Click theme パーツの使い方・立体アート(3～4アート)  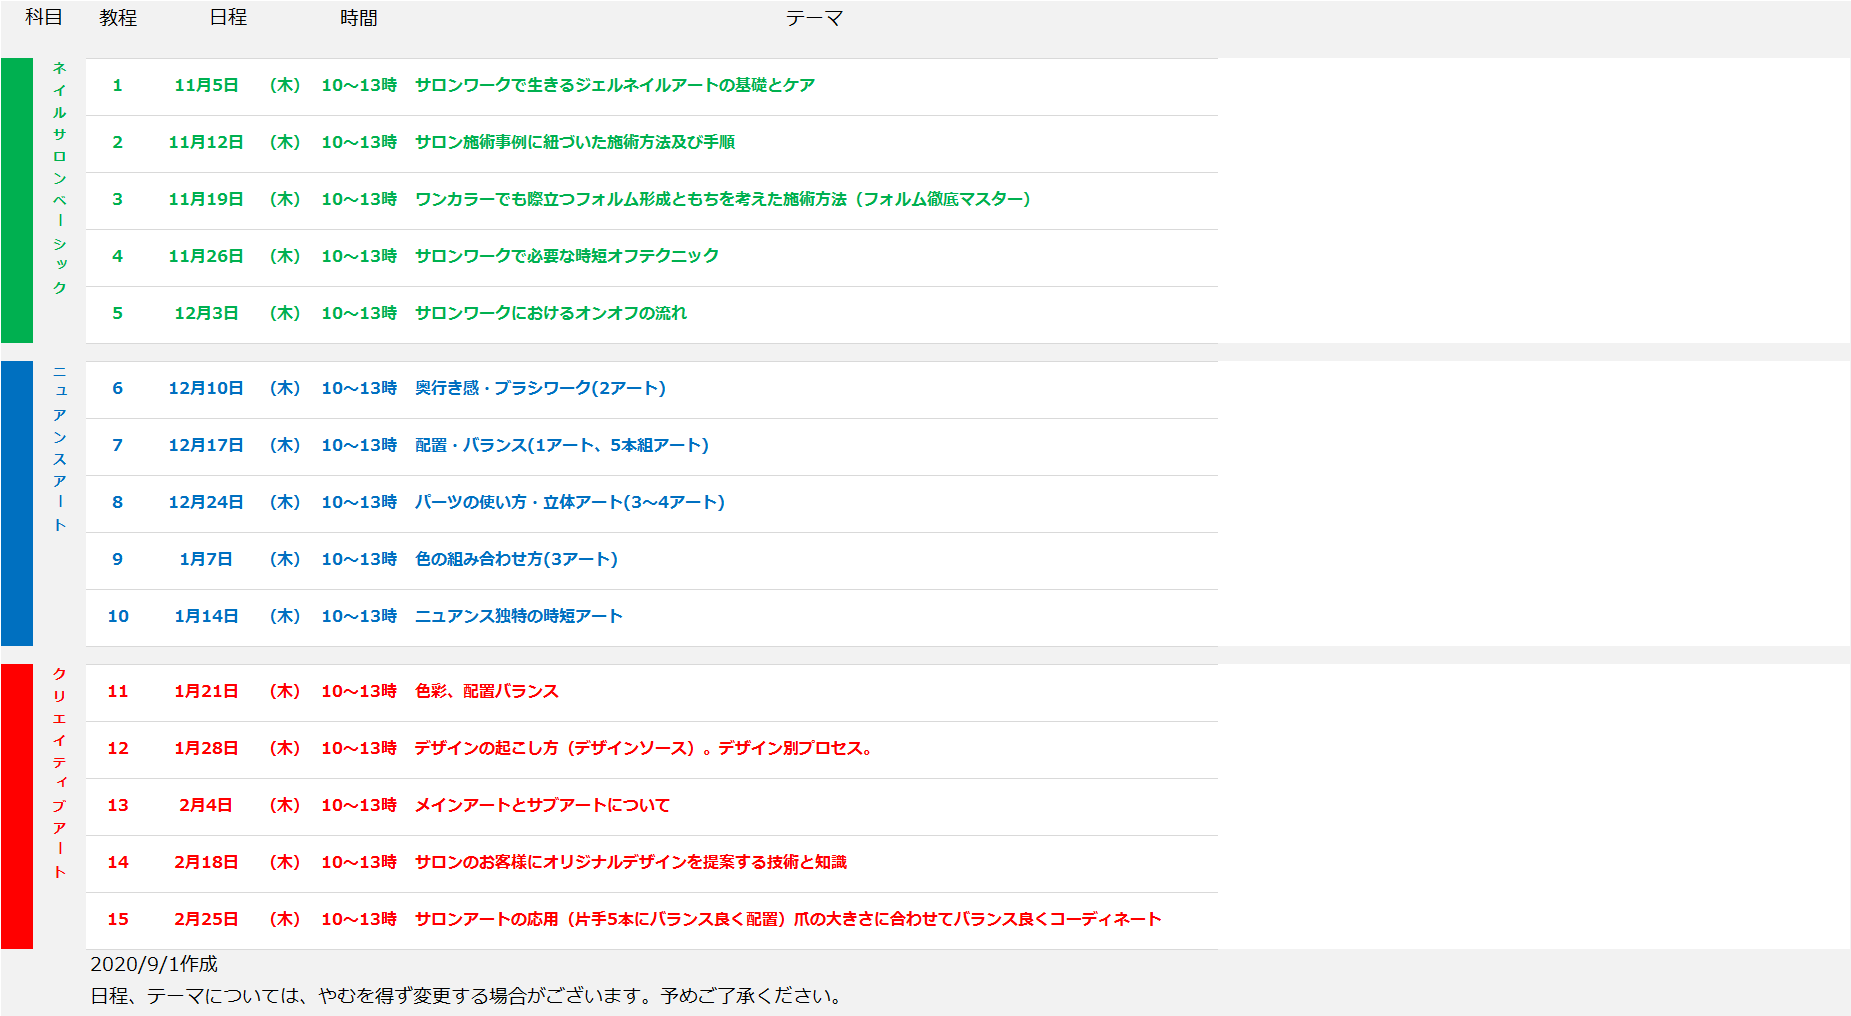point(570,502)
